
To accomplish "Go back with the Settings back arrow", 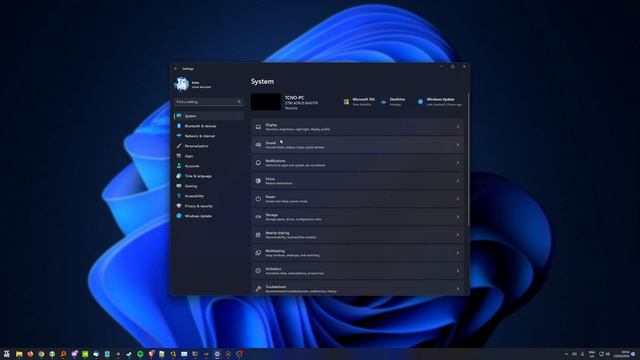I will [x=176, y=69].
